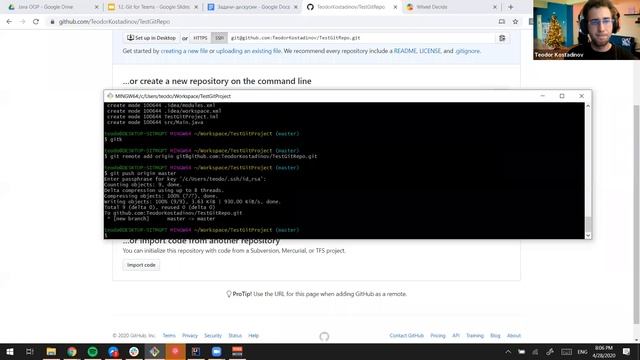Click the Set up in Desktop button

[x=151, y=38]
